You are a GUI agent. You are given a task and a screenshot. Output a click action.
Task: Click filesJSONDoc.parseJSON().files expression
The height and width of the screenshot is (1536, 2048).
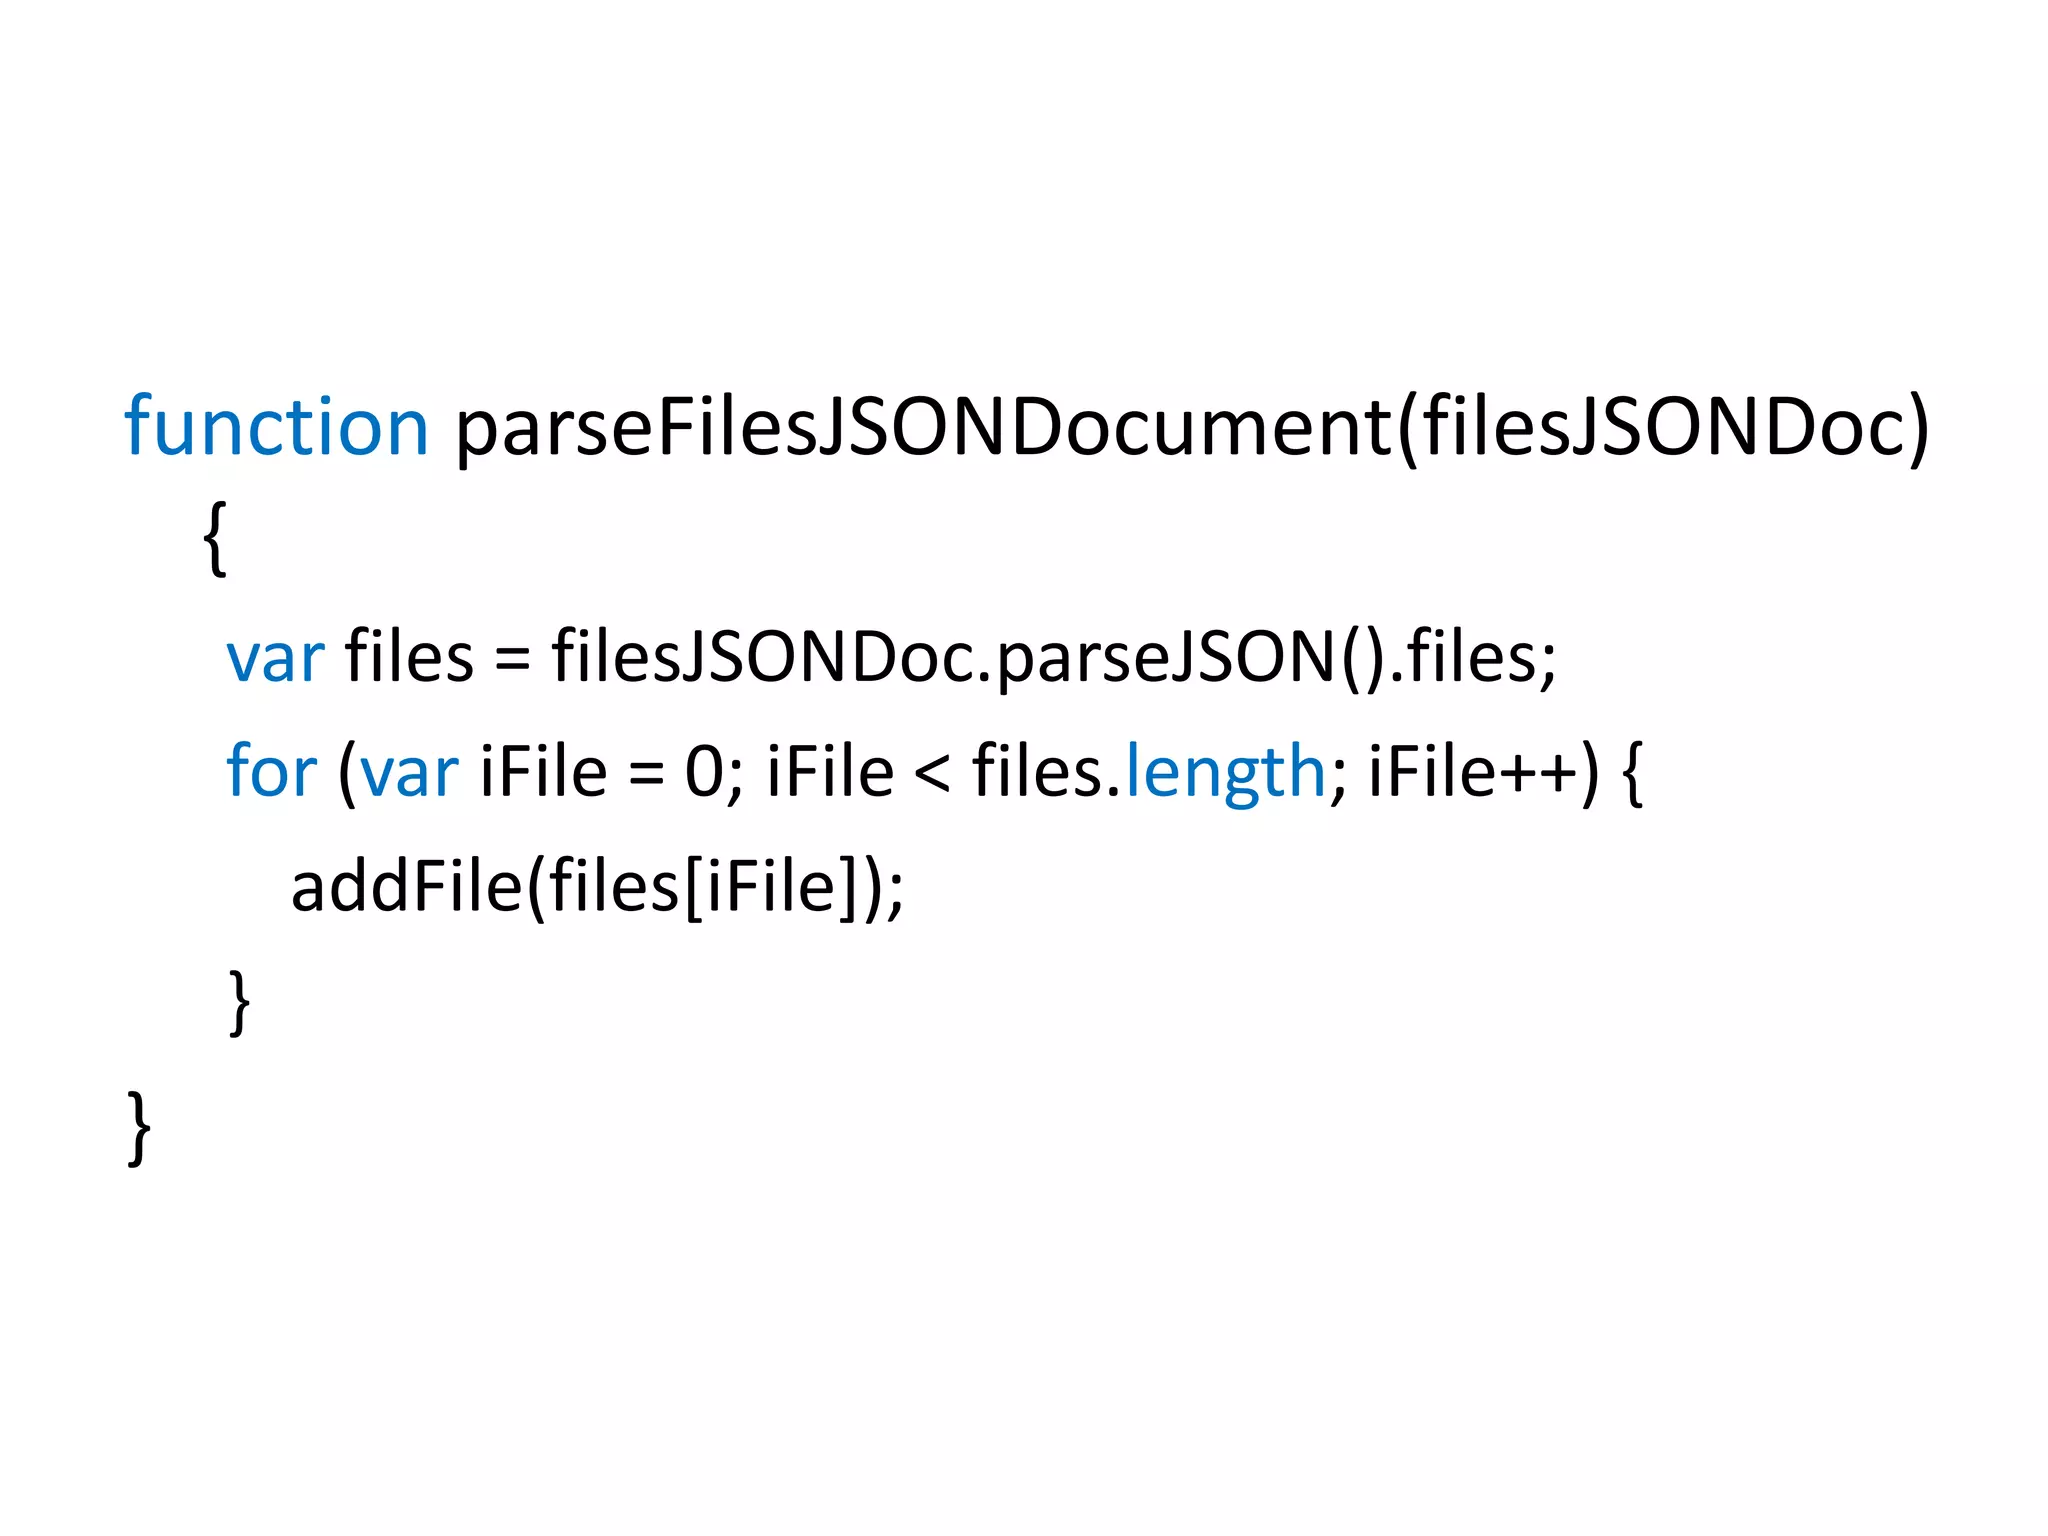tap(1054, 658)
